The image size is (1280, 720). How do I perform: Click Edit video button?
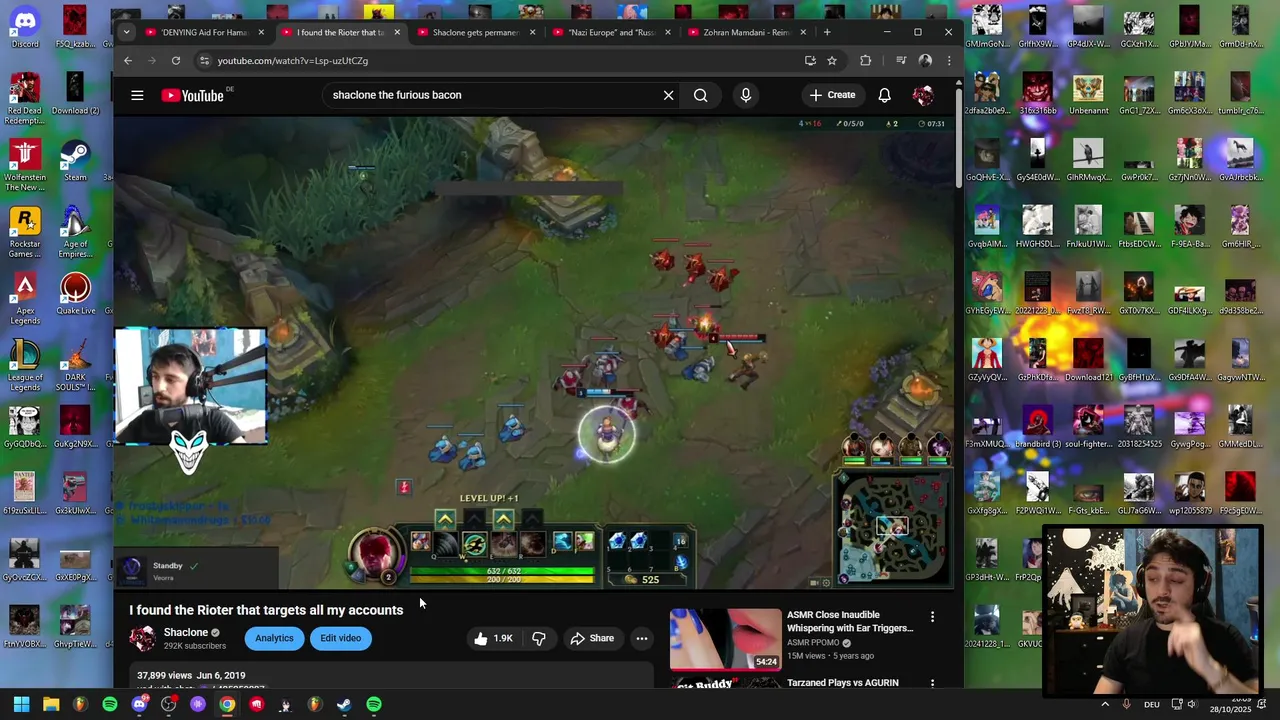pos(341,638)
